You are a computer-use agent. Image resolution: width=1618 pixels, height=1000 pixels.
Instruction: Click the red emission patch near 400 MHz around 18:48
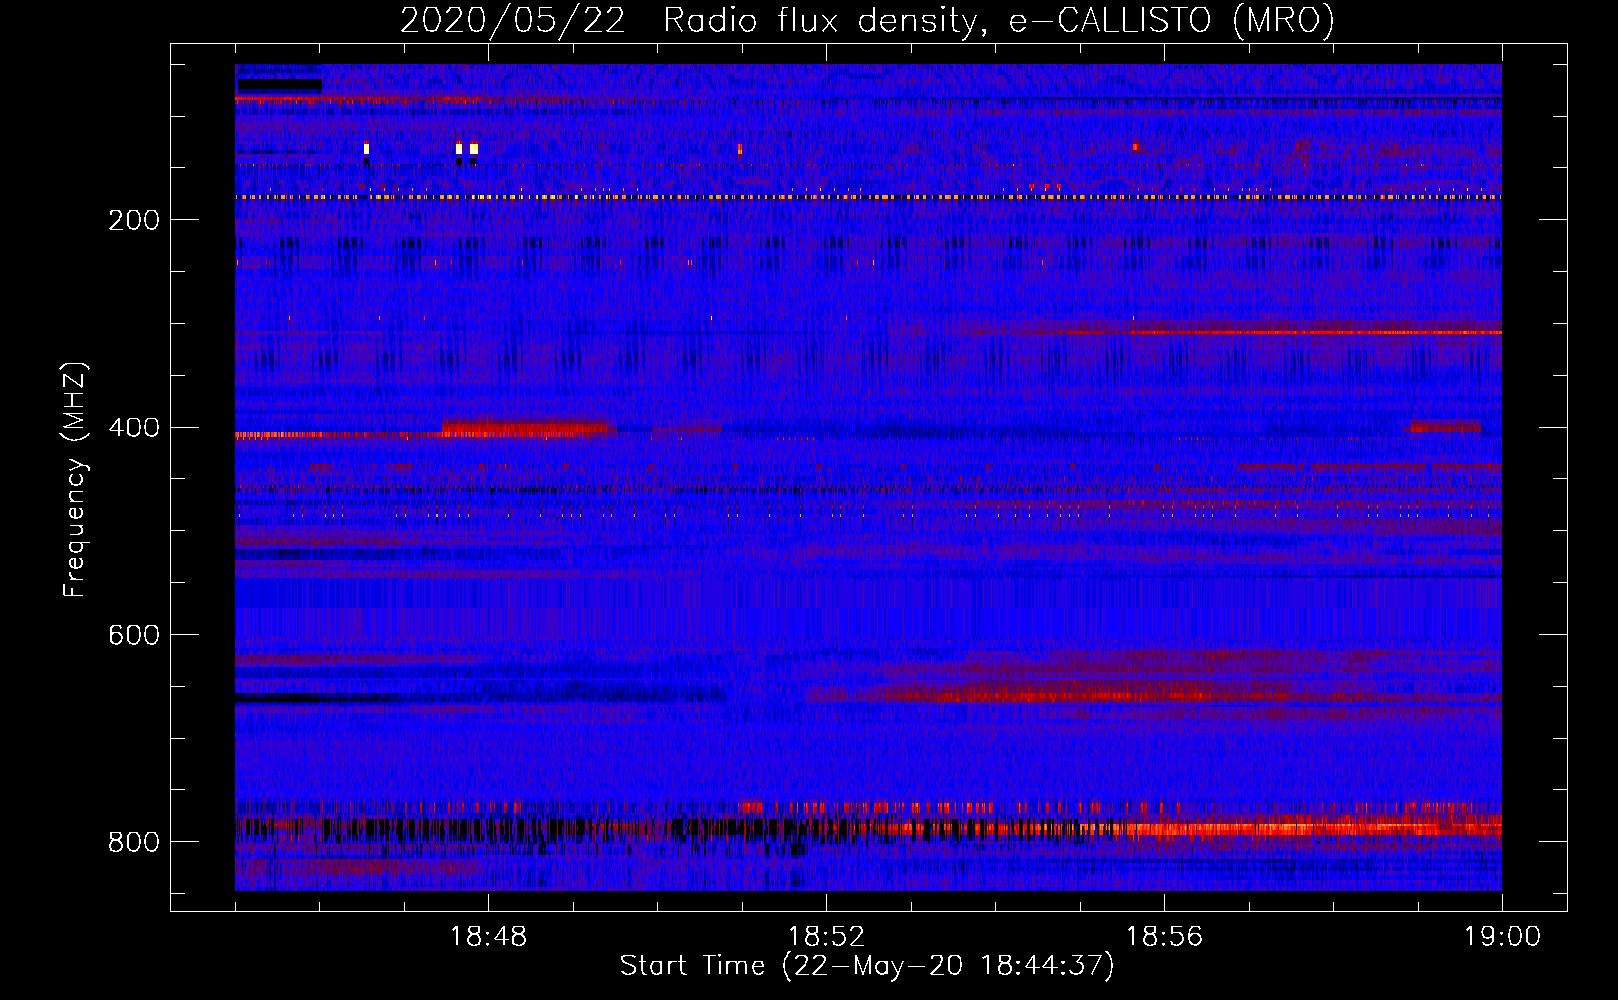point(525,429)
